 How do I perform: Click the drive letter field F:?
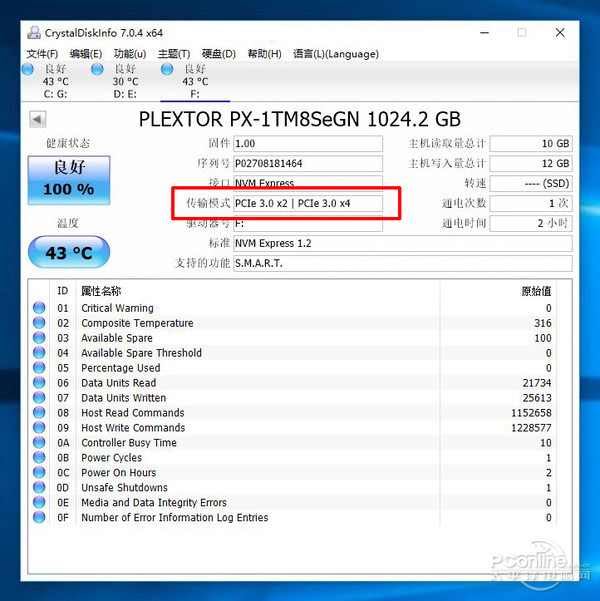pyautogui.click(x=308, y=223)
